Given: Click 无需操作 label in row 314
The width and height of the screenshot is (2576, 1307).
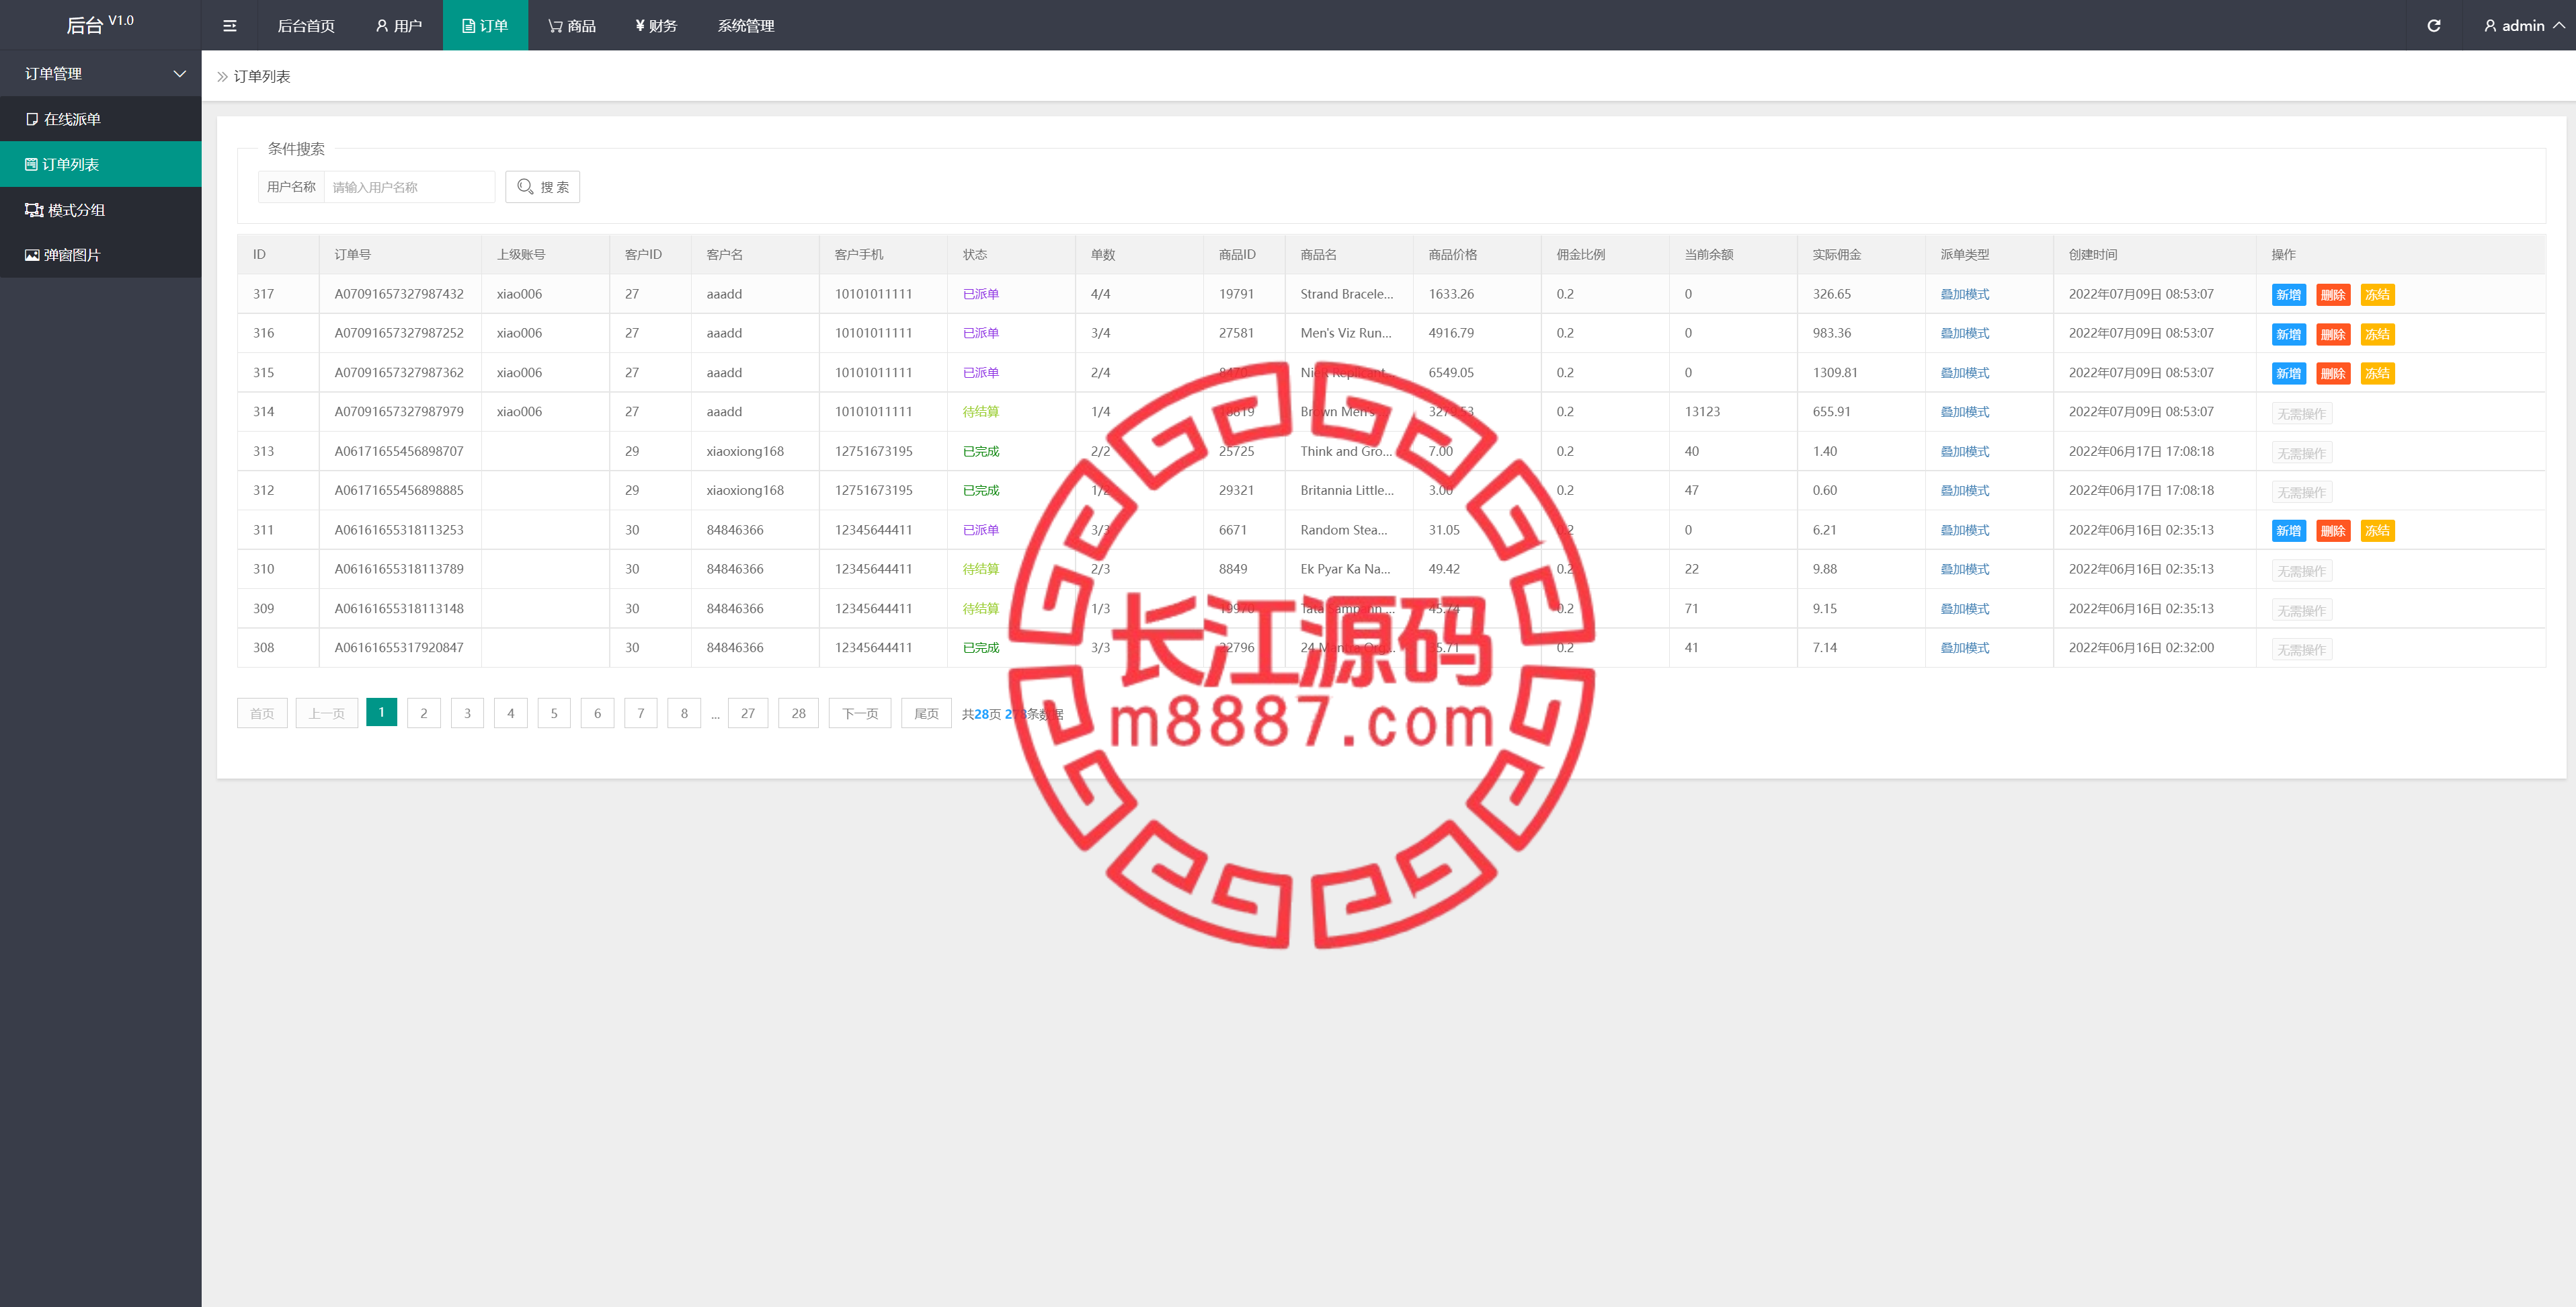Looking at the screenshot, I should pyautogui.click(x=2301, y=414).
